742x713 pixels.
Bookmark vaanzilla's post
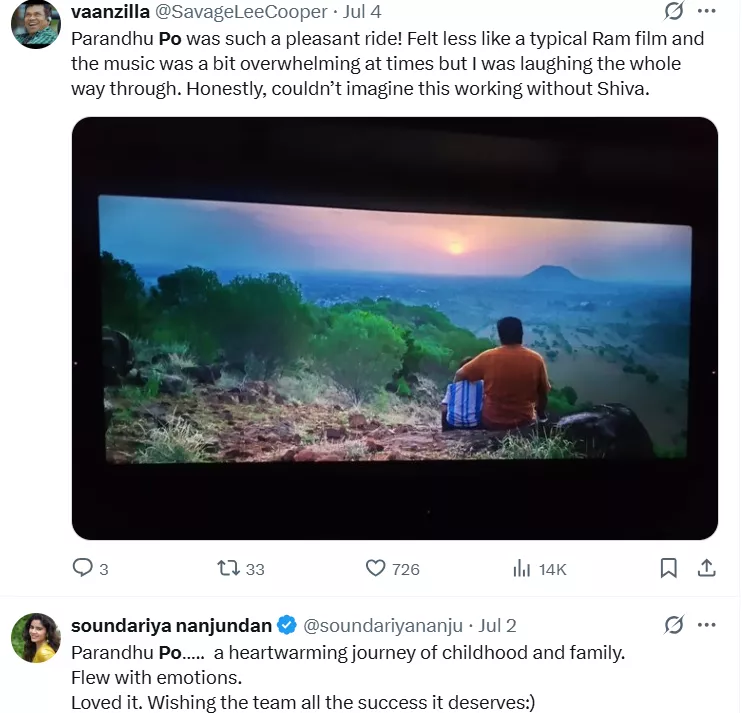click(x=669, y=568)
